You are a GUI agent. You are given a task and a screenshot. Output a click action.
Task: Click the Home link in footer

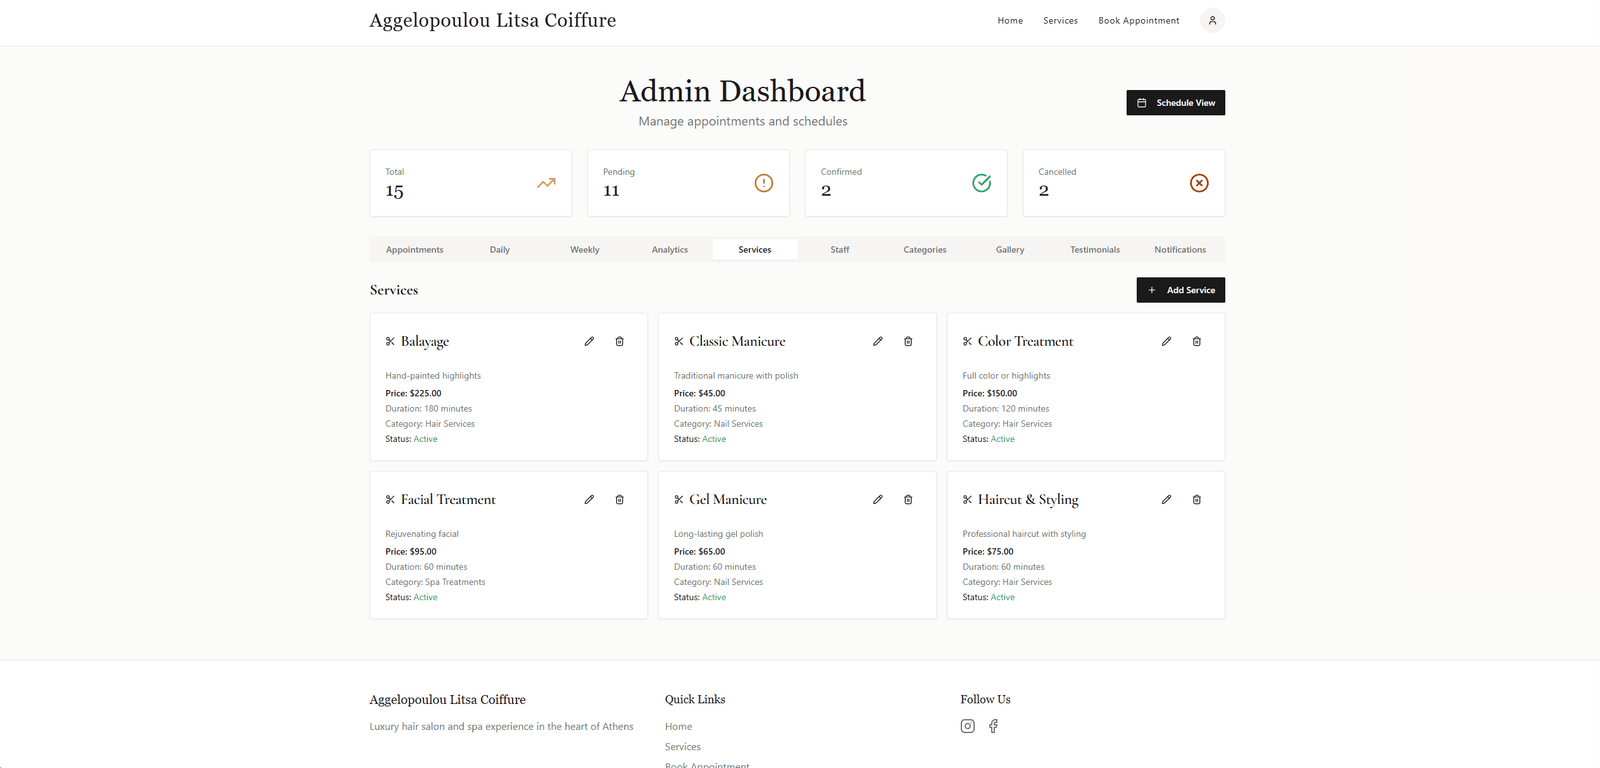678,727
